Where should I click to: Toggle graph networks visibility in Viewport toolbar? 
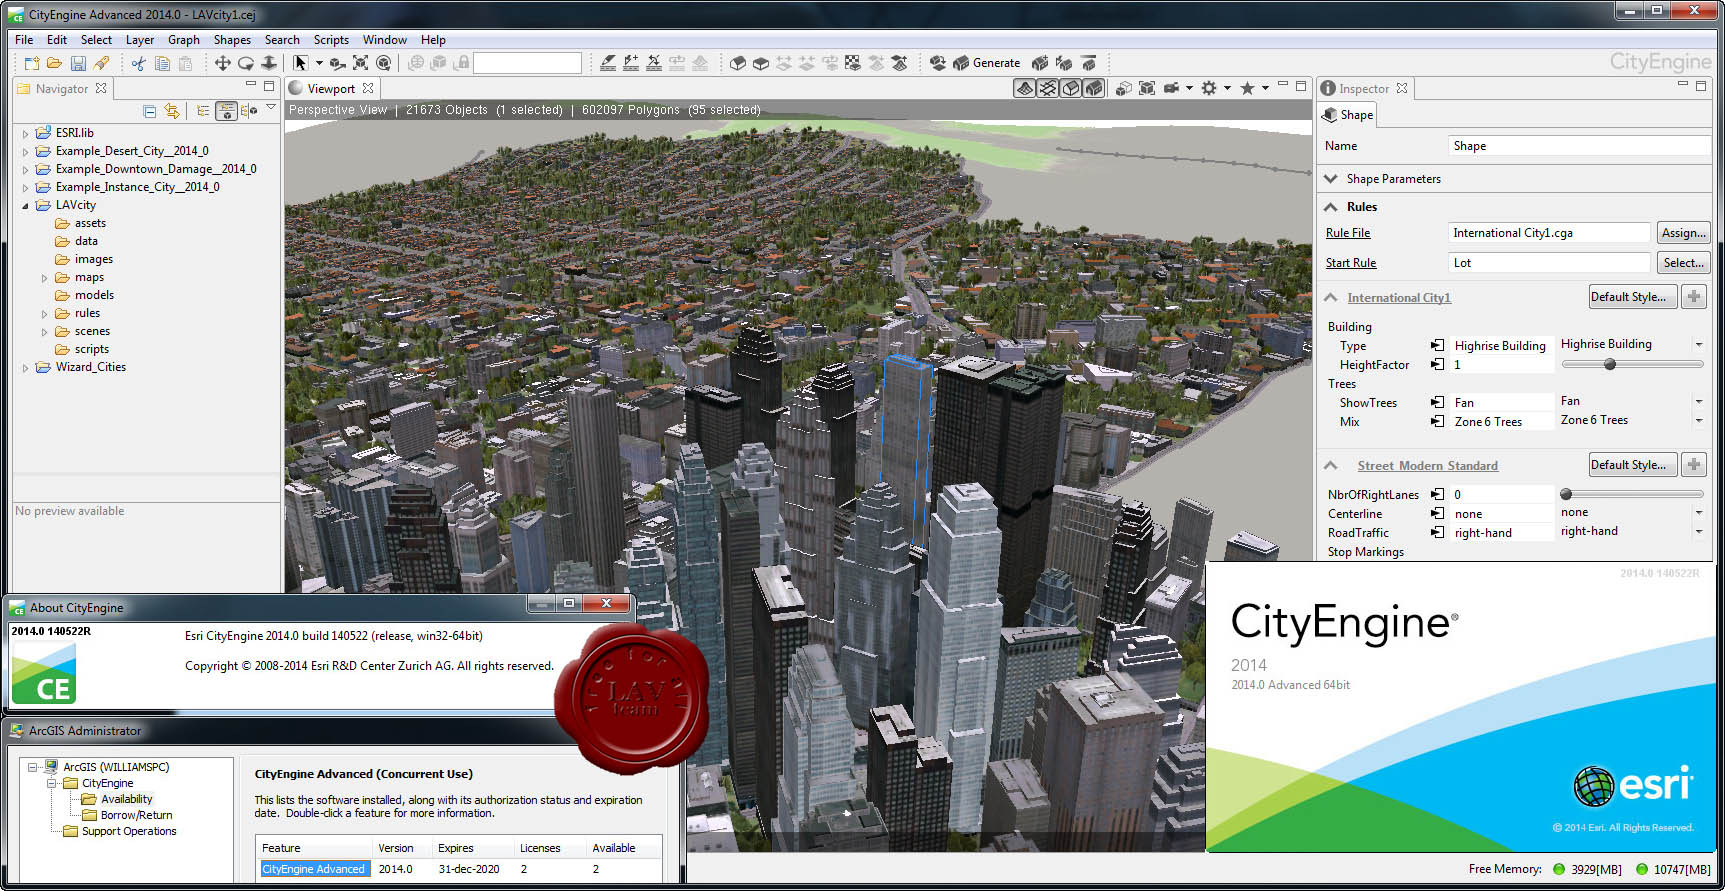[1048, 88]
